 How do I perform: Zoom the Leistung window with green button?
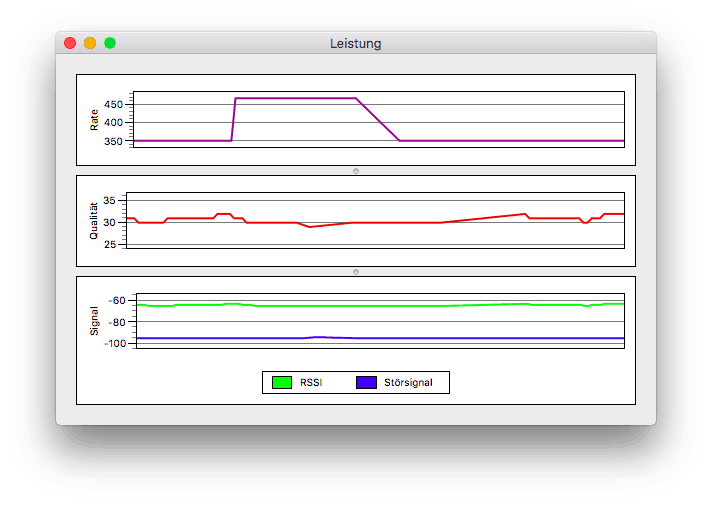coord(110,43)
